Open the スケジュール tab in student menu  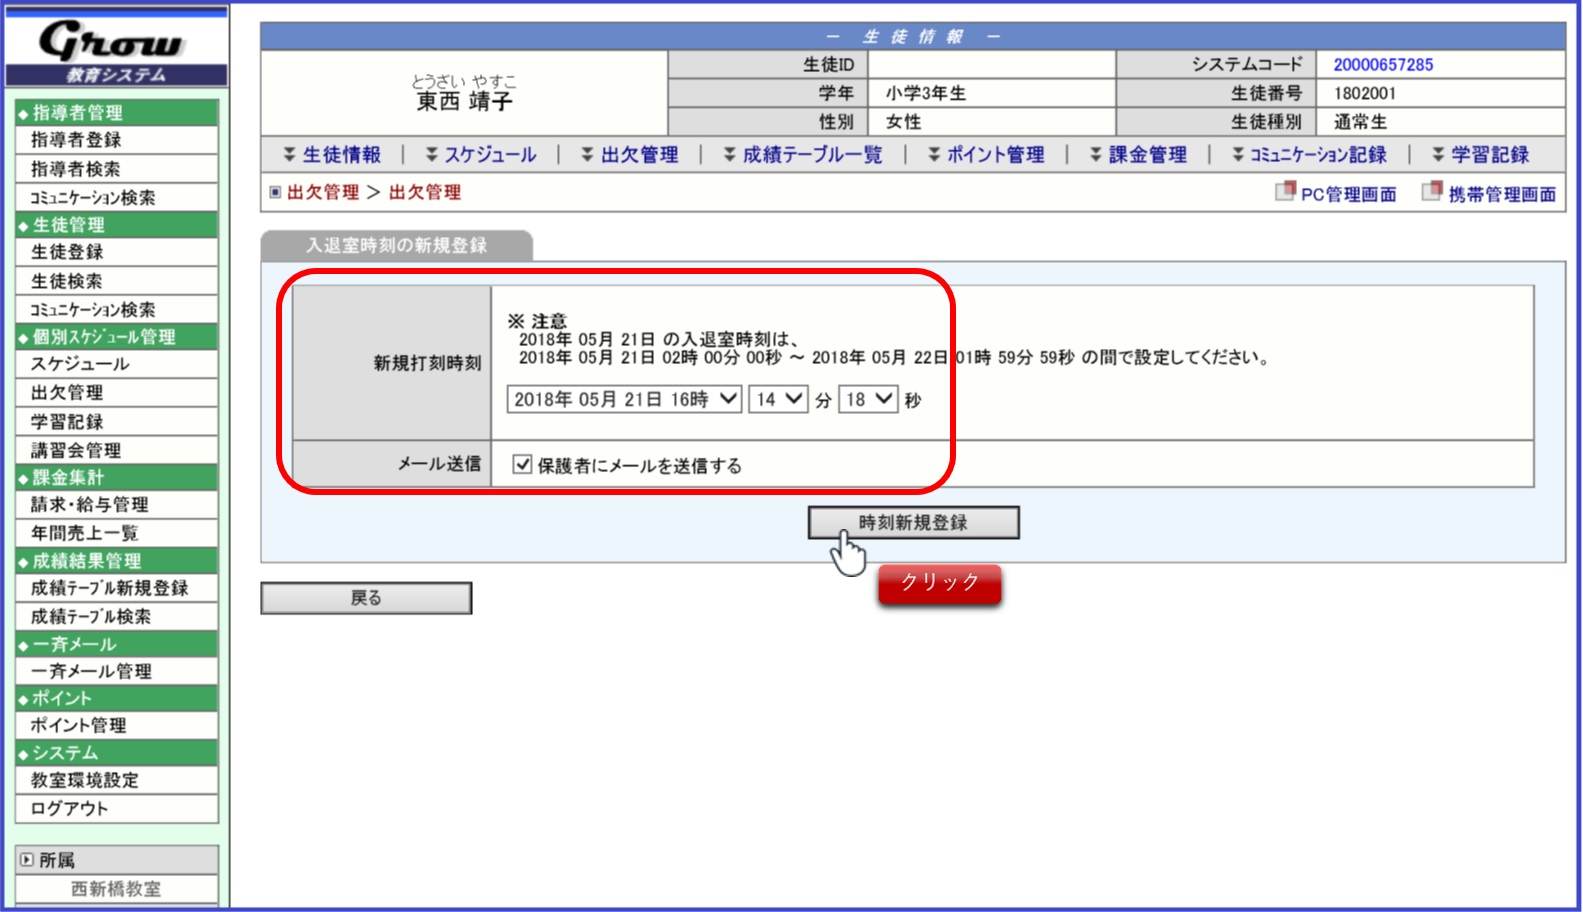[x=490, y=154]
